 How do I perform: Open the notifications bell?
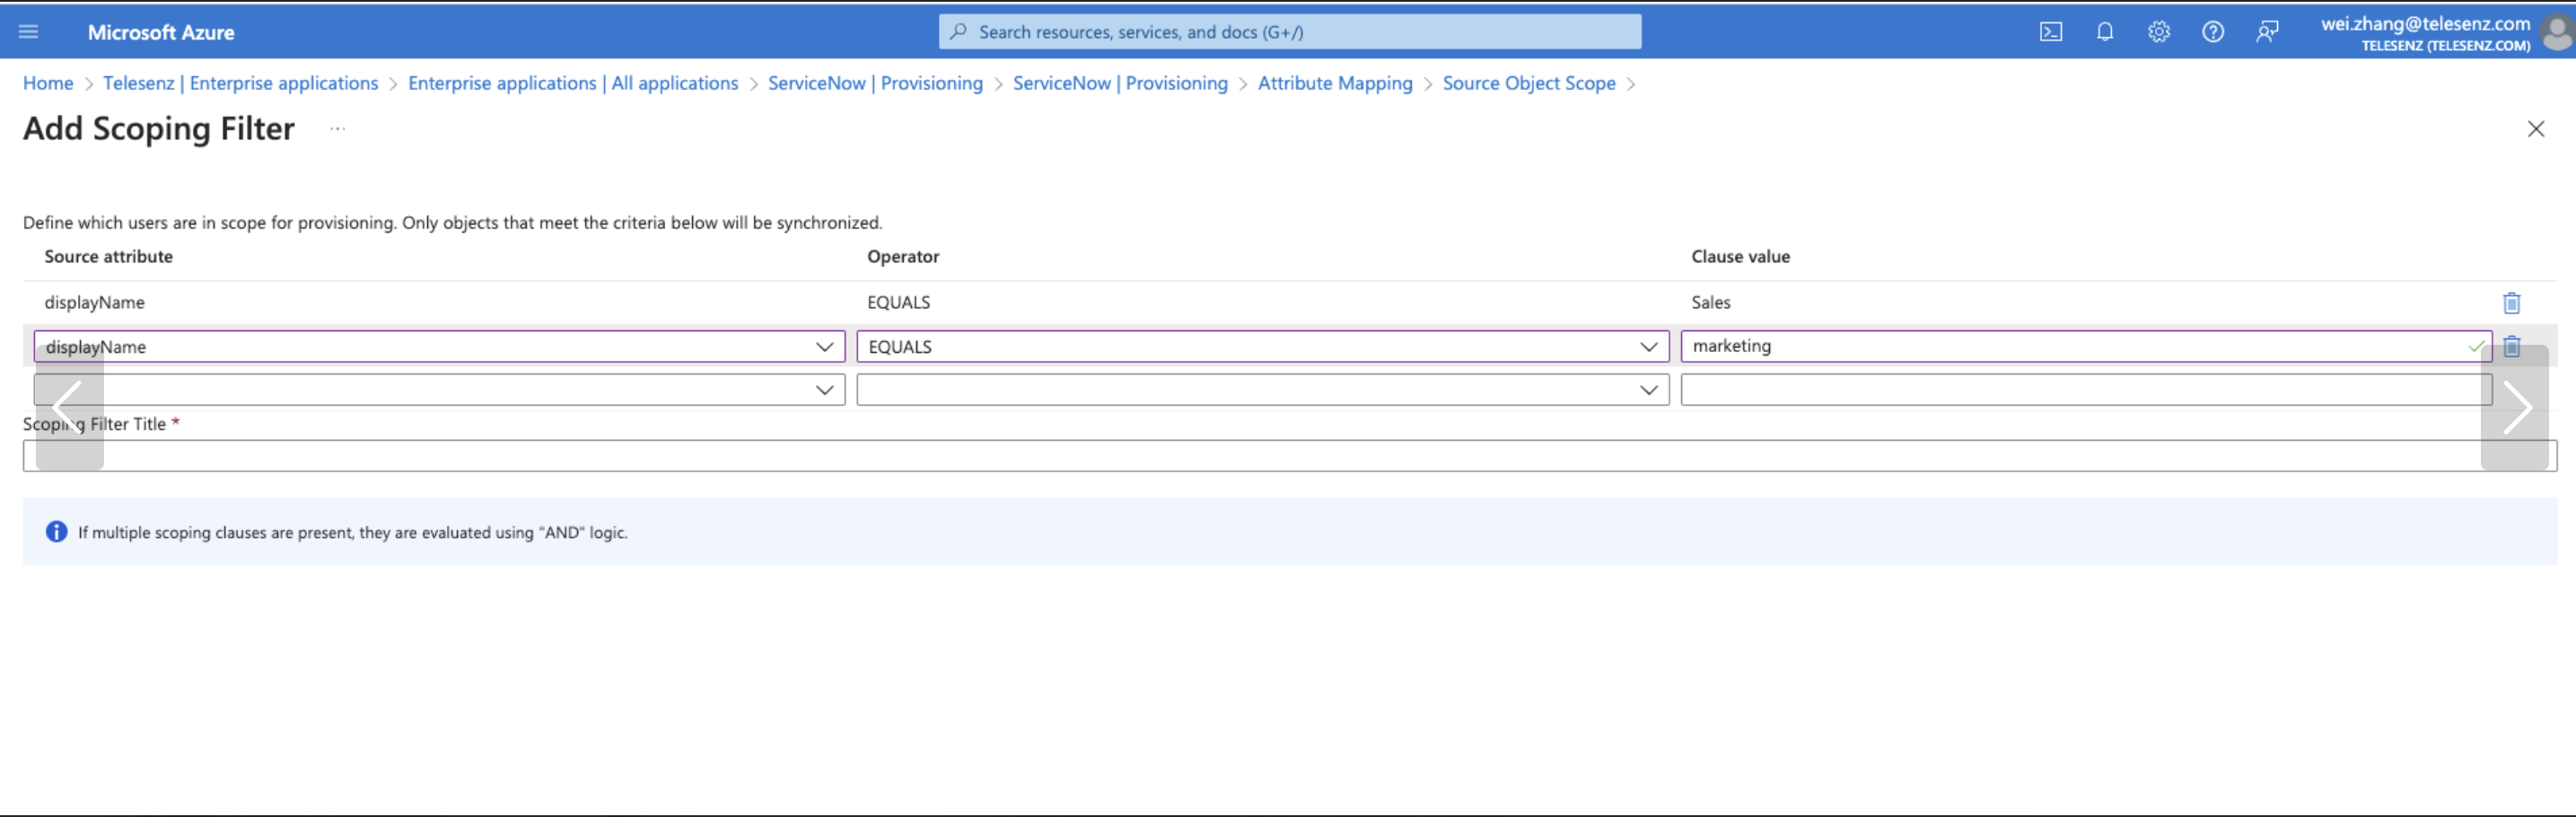point(2104,32)
